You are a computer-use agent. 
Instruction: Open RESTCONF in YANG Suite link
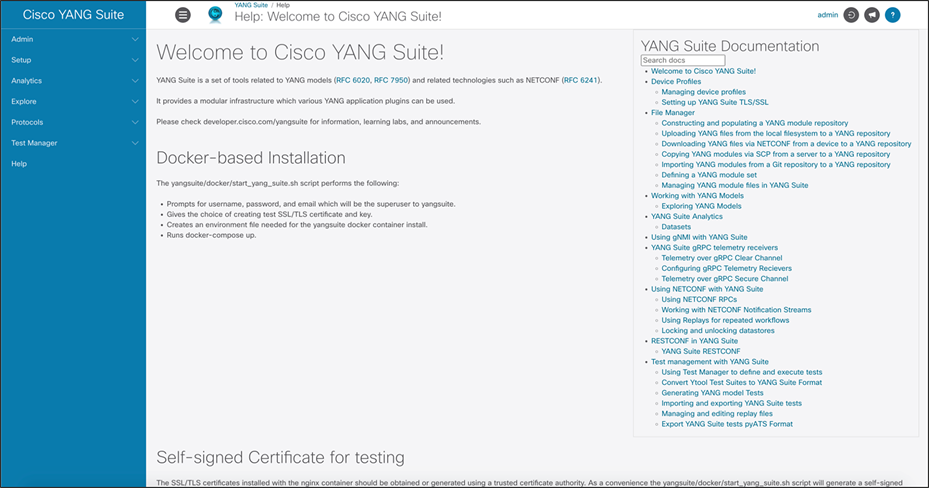tap(694, 341)
